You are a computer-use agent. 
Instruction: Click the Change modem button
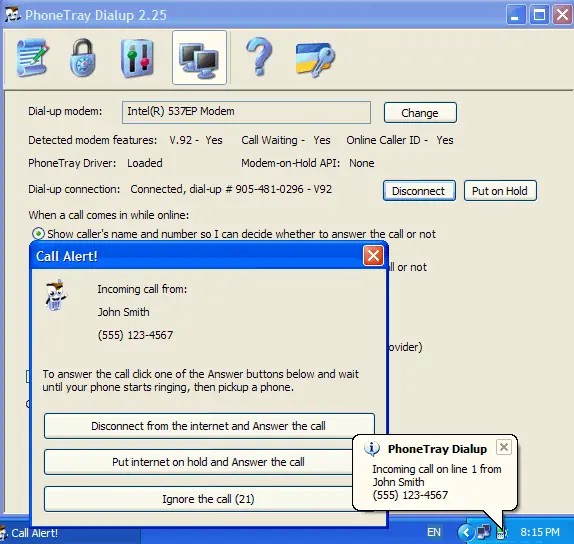420,113
